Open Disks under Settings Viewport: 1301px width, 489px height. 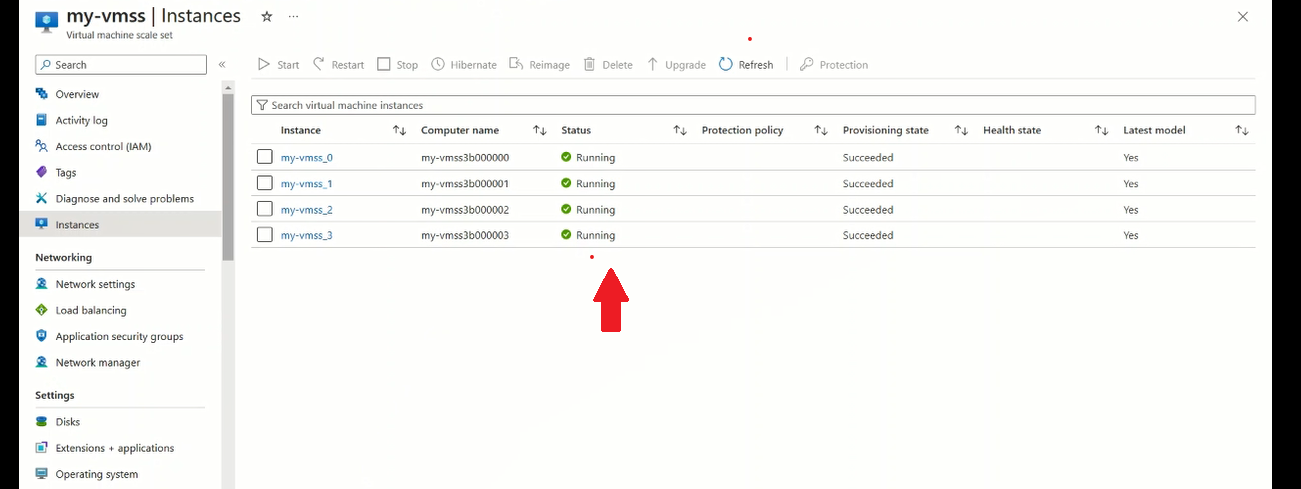68,422
